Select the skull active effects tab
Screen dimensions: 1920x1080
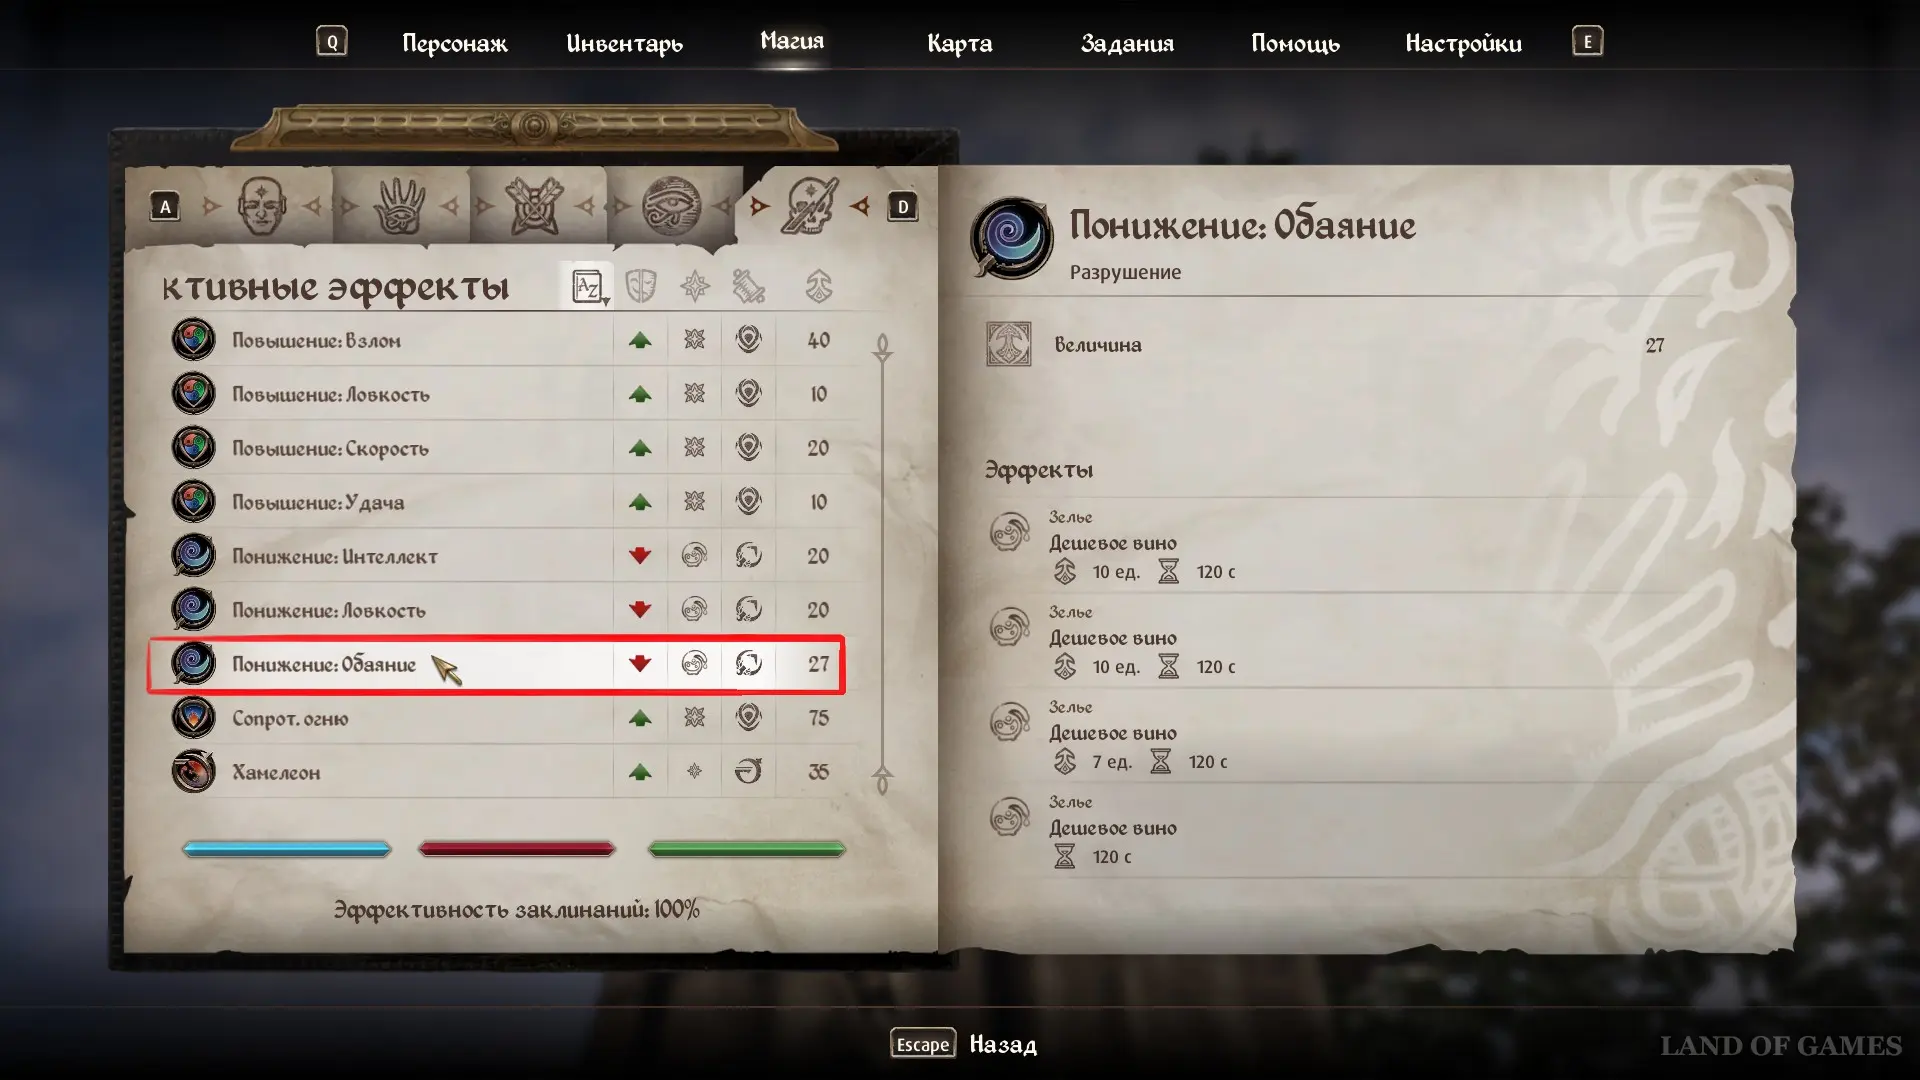point(809,206)
